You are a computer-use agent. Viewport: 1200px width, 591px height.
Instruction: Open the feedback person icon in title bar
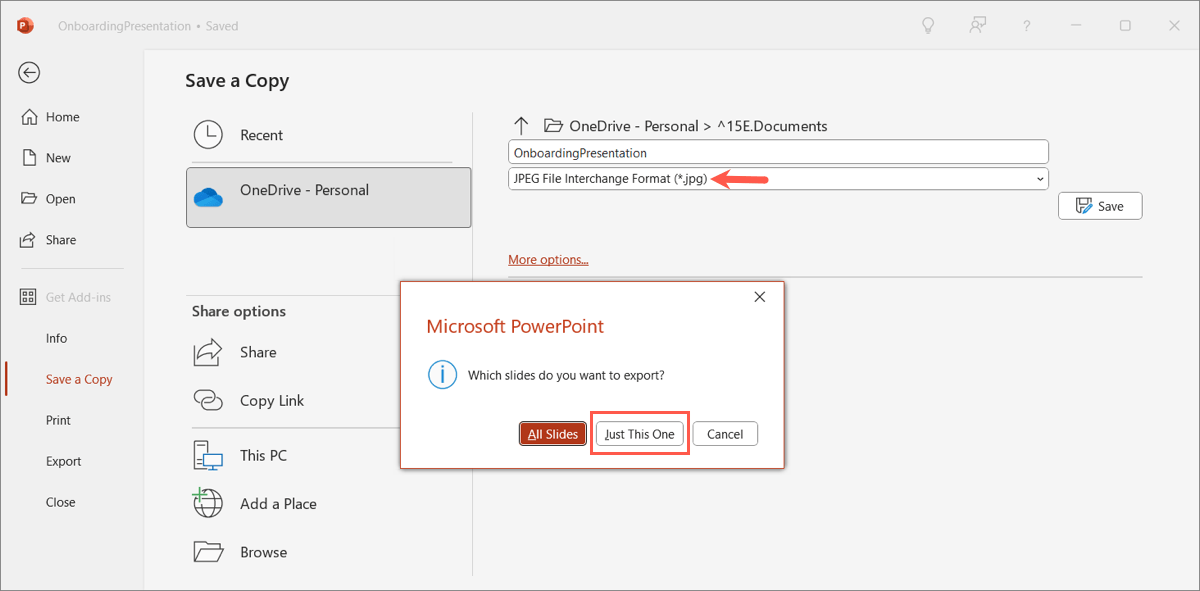(x=978, y=26)
